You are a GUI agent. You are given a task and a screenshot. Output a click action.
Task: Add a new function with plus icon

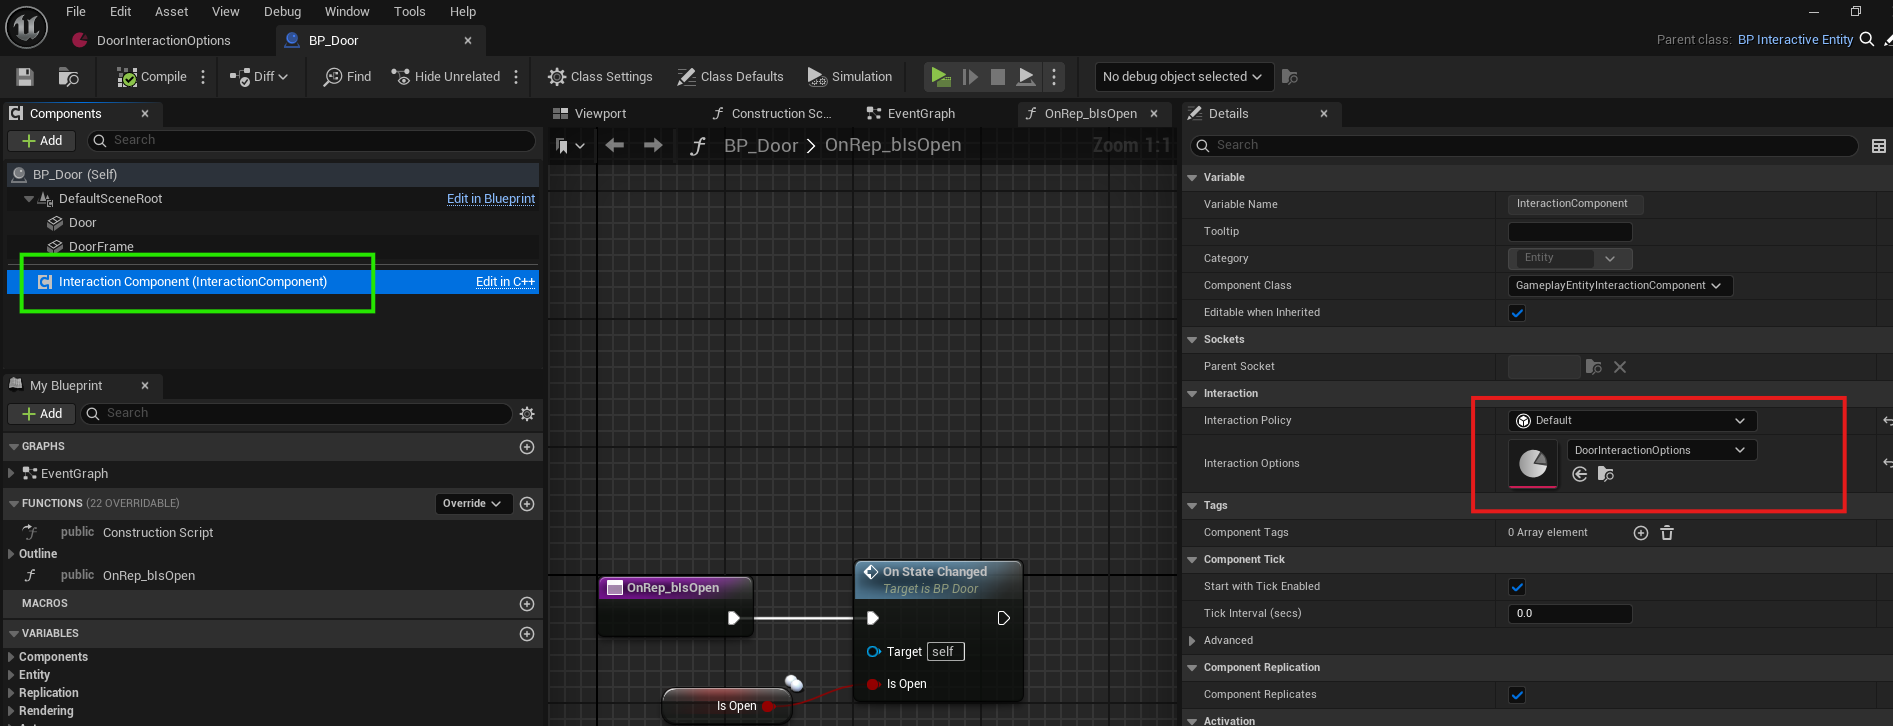[527, 504]
